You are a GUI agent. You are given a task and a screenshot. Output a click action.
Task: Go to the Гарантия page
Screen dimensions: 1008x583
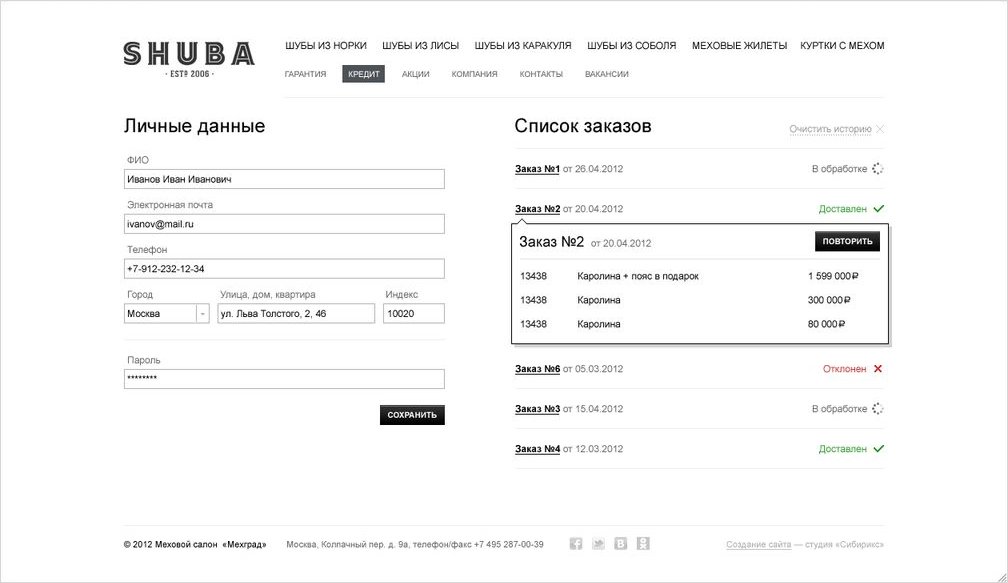(305, 74)
